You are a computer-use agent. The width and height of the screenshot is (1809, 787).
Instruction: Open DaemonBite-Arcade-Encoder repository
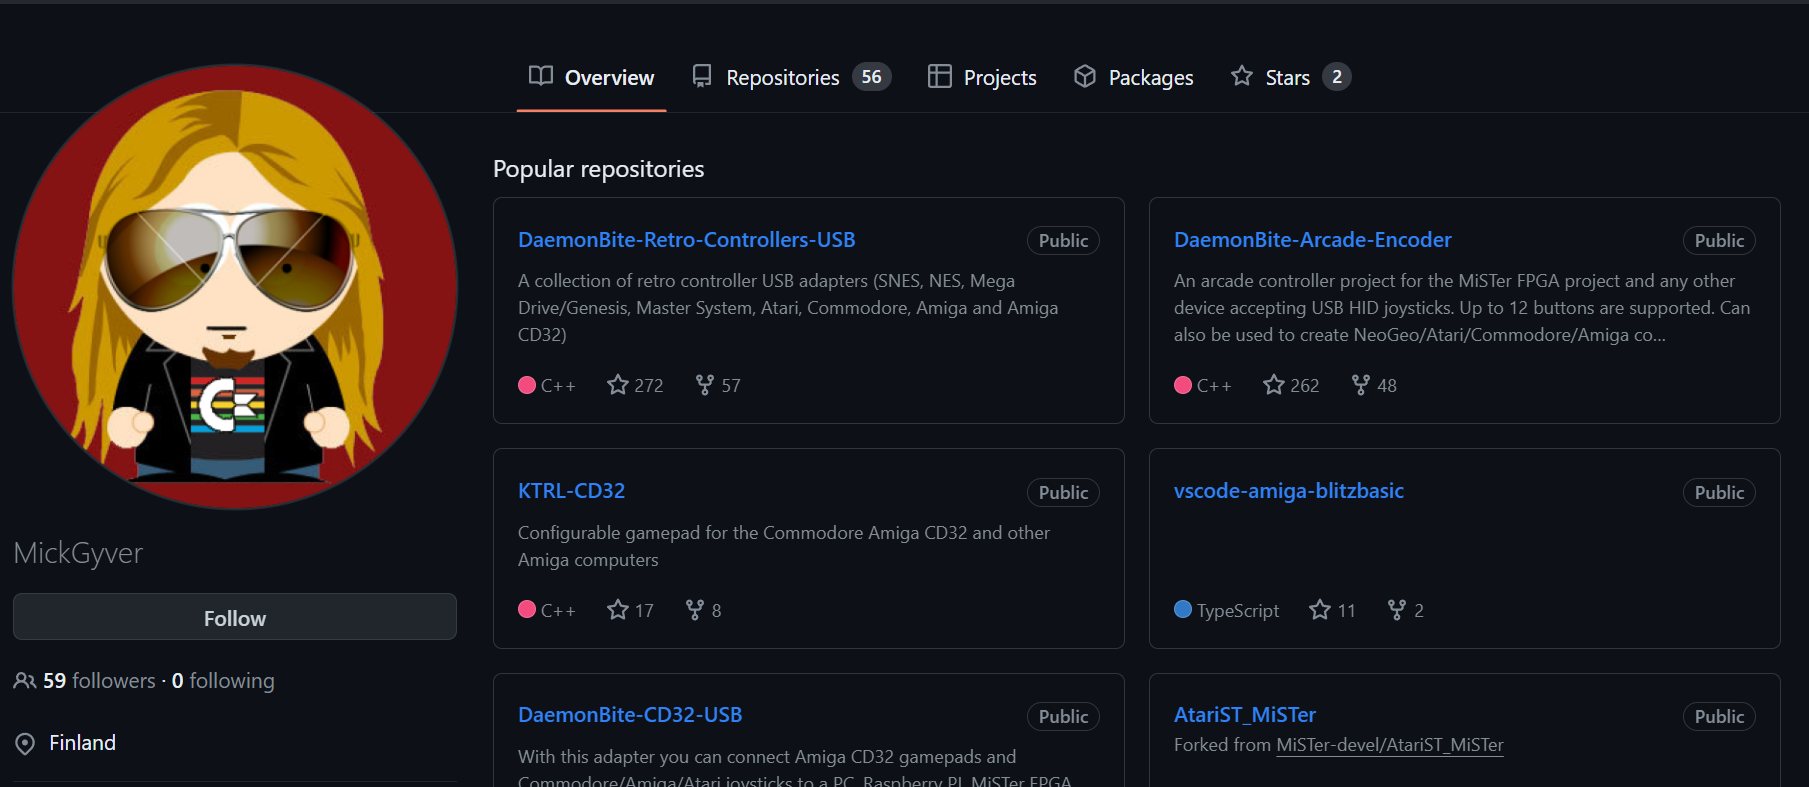coord(1312,240)
